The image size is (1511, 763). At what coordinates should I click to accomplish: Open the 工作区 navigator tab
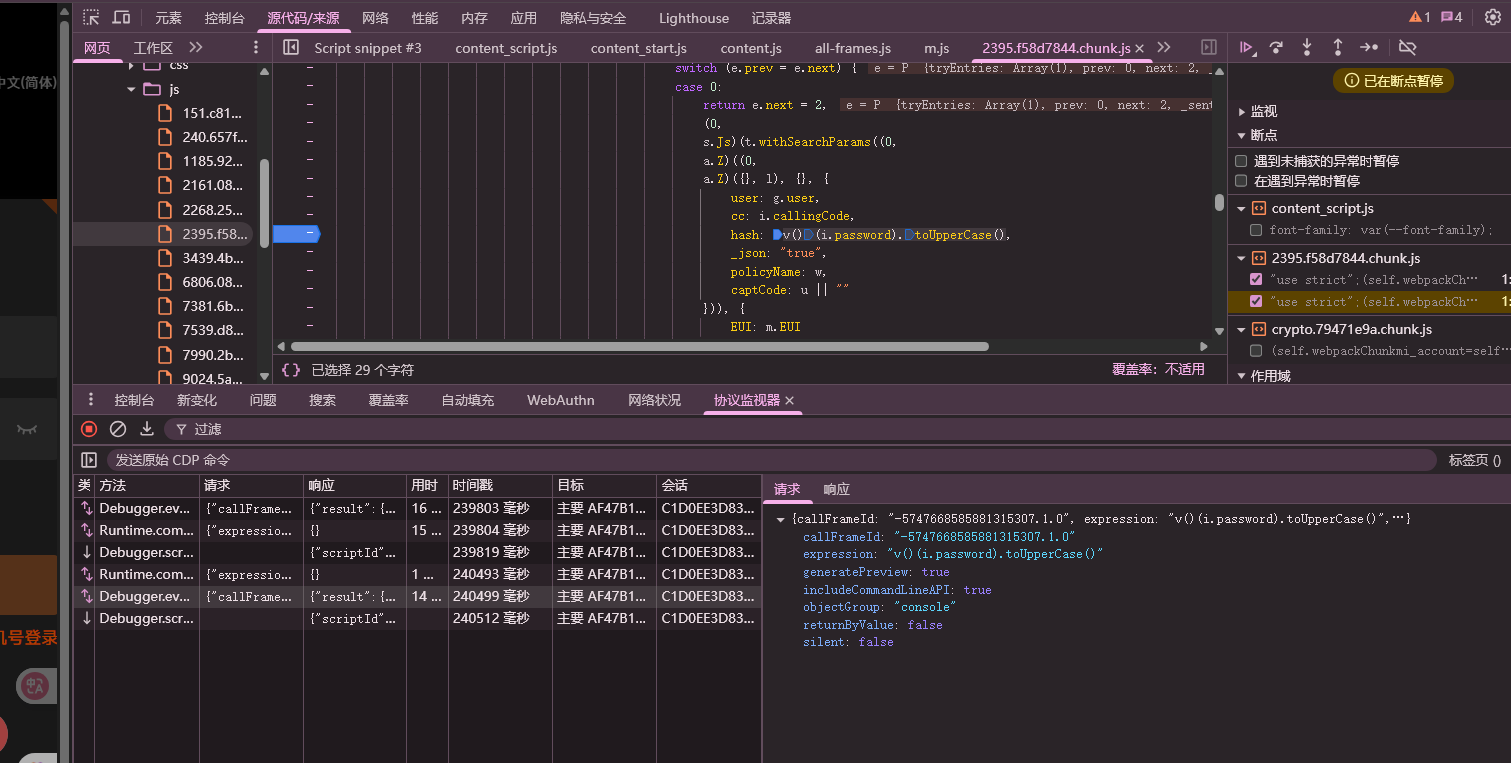coord(153,48)
